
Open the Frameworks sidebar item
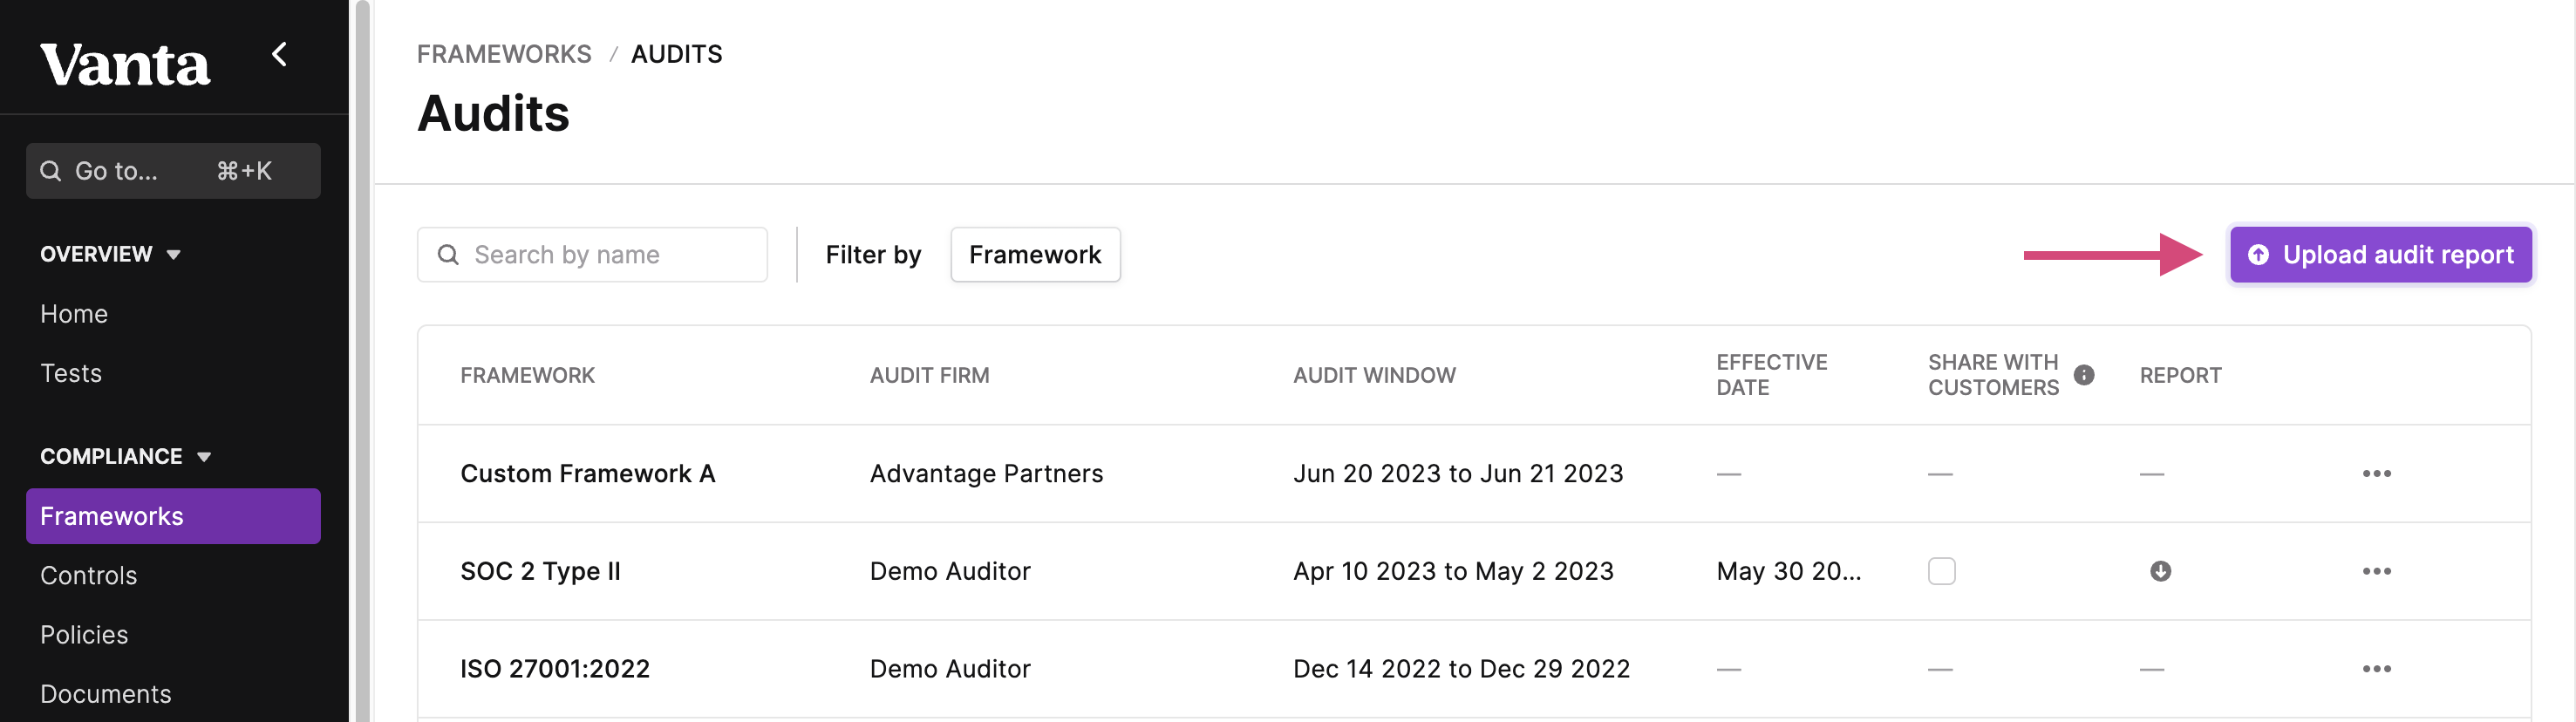pyautogui.click(x=173, y=516)
